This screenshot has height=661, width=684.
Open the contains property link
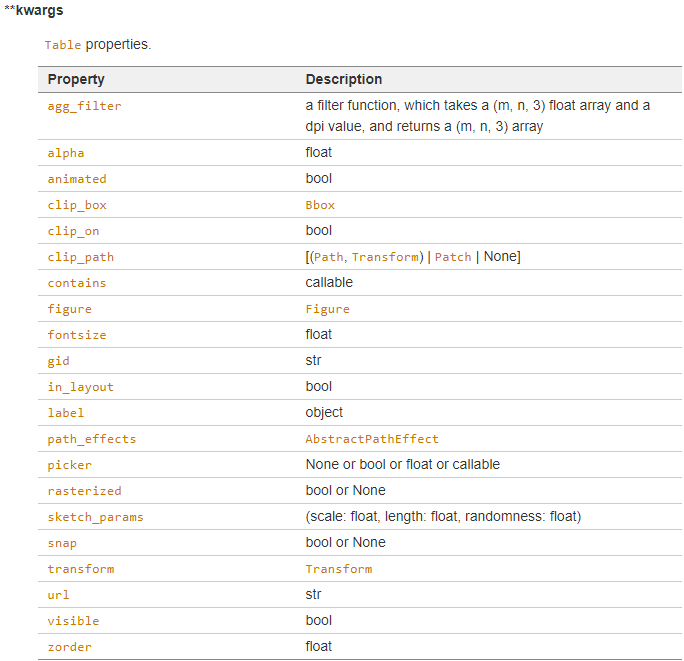click(77, 283)
